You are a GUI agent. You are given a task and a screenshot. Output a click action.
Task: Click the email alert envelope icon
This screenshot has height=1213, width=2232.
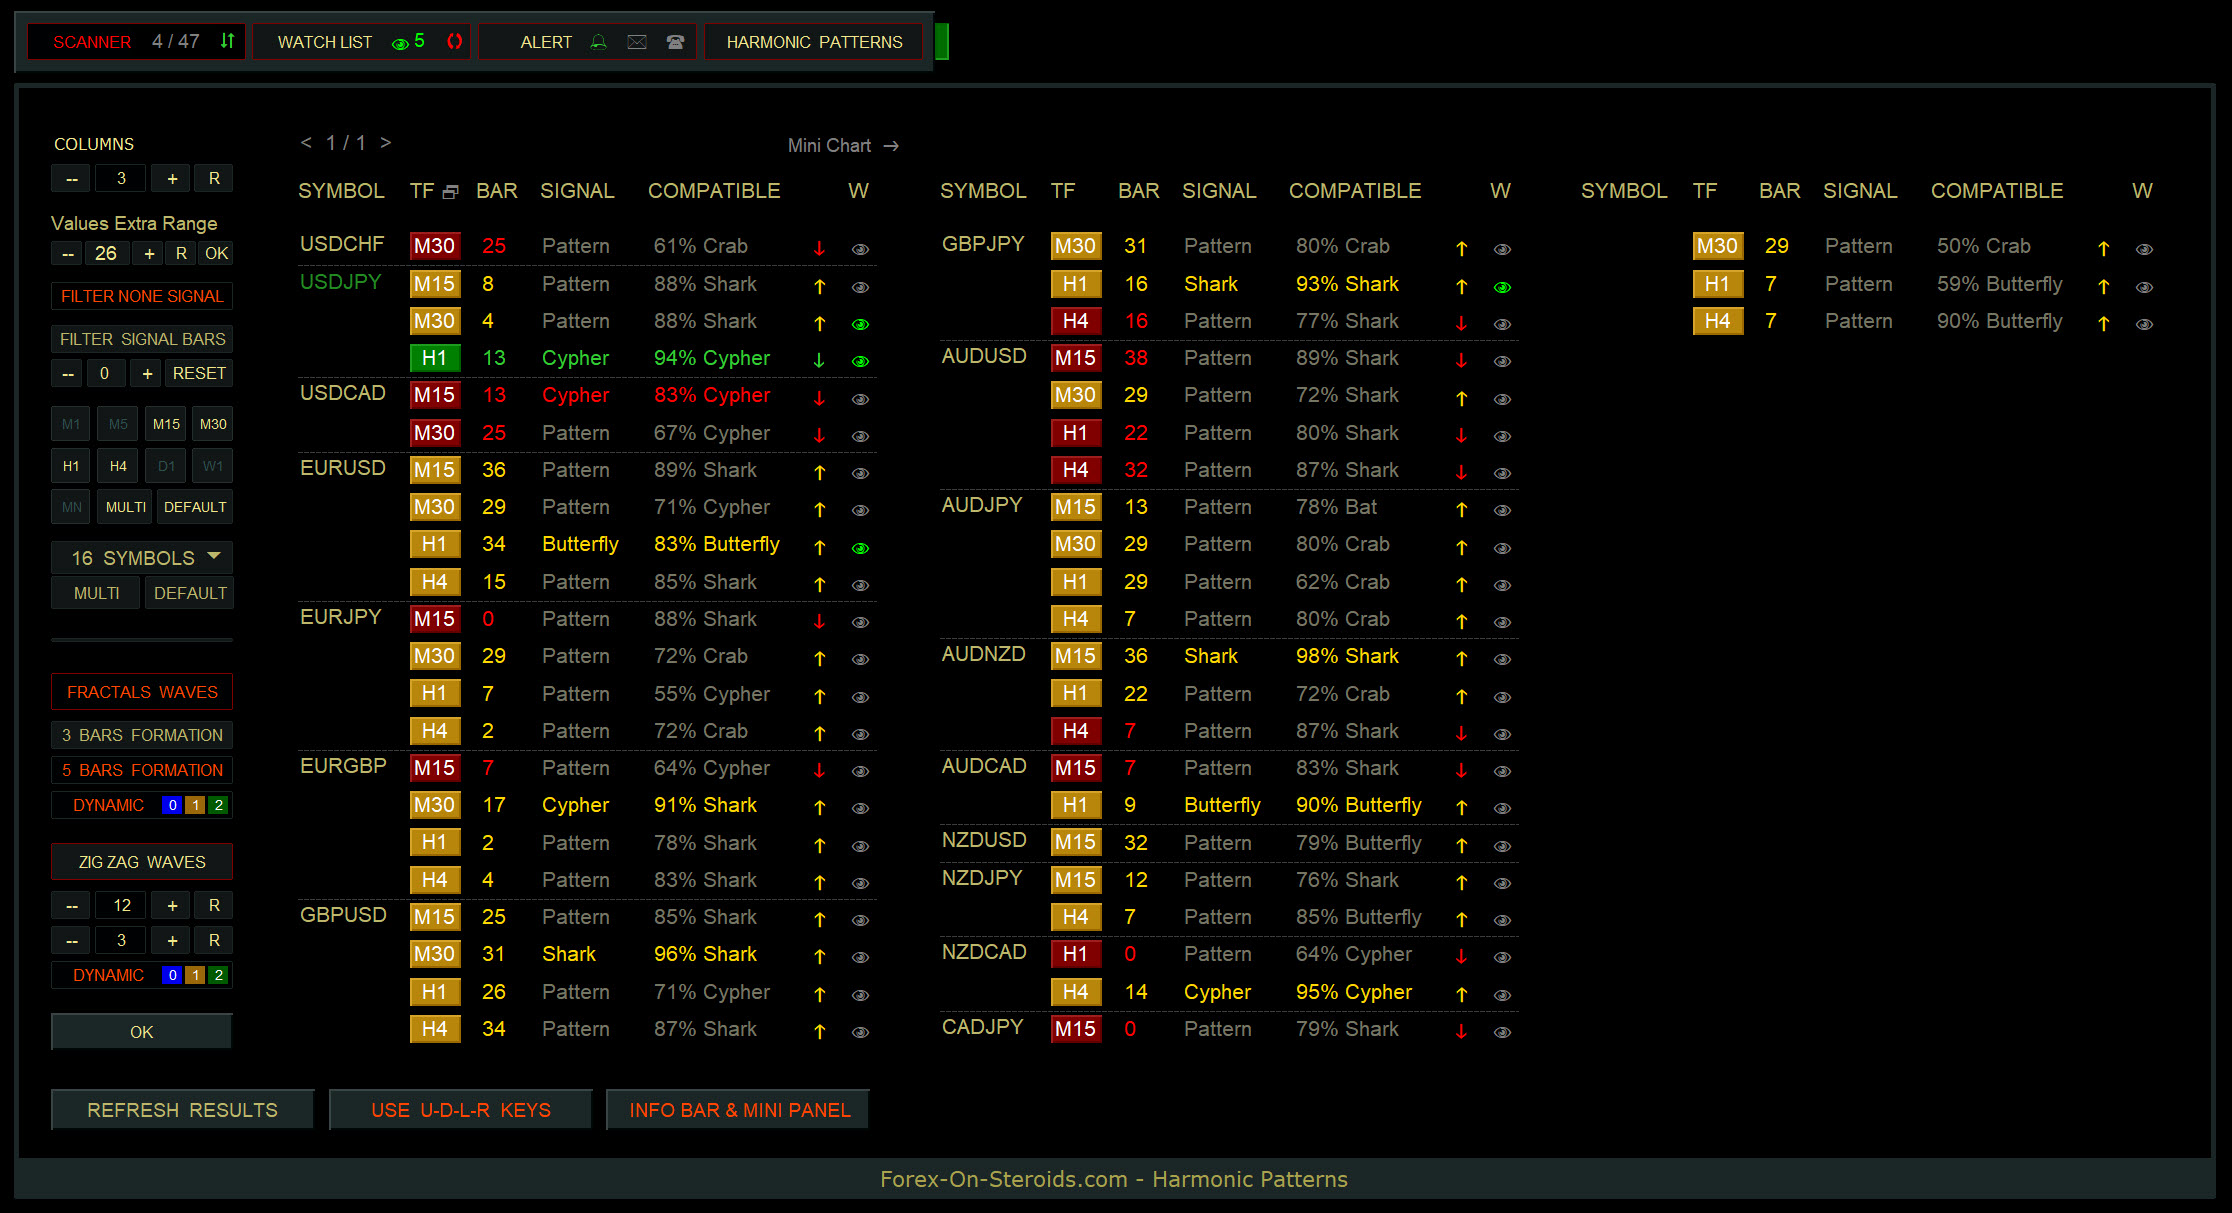(x=637, y=42)
